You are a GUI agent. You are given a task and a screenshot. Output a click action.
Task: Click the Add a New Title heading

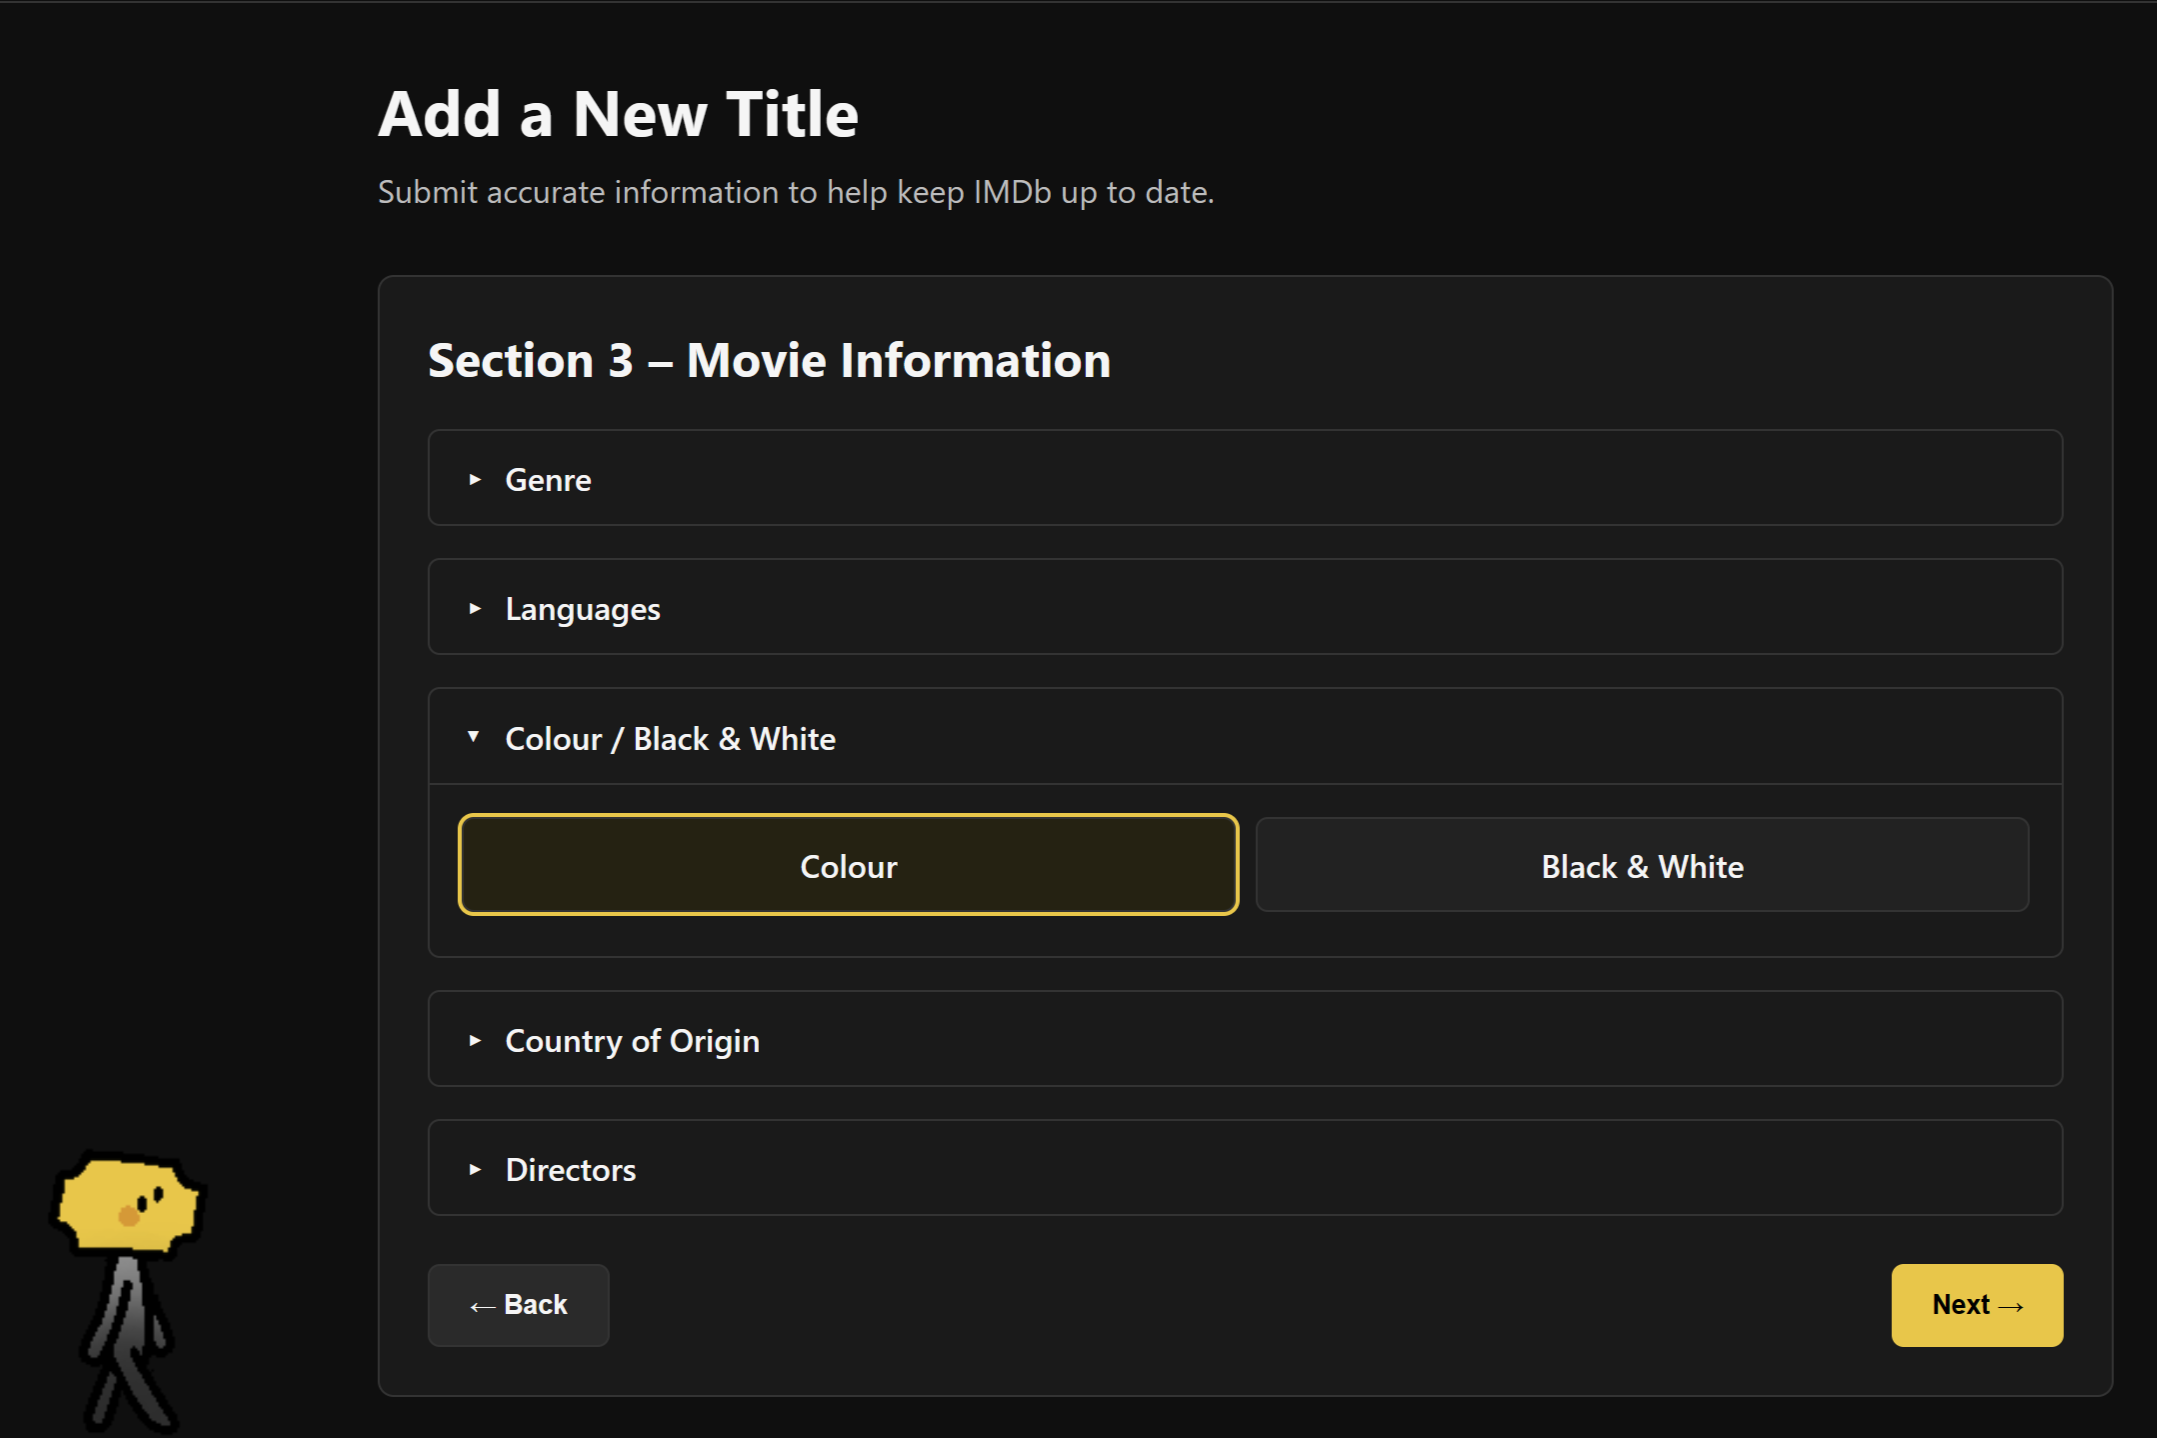click(x=618, y=114)
